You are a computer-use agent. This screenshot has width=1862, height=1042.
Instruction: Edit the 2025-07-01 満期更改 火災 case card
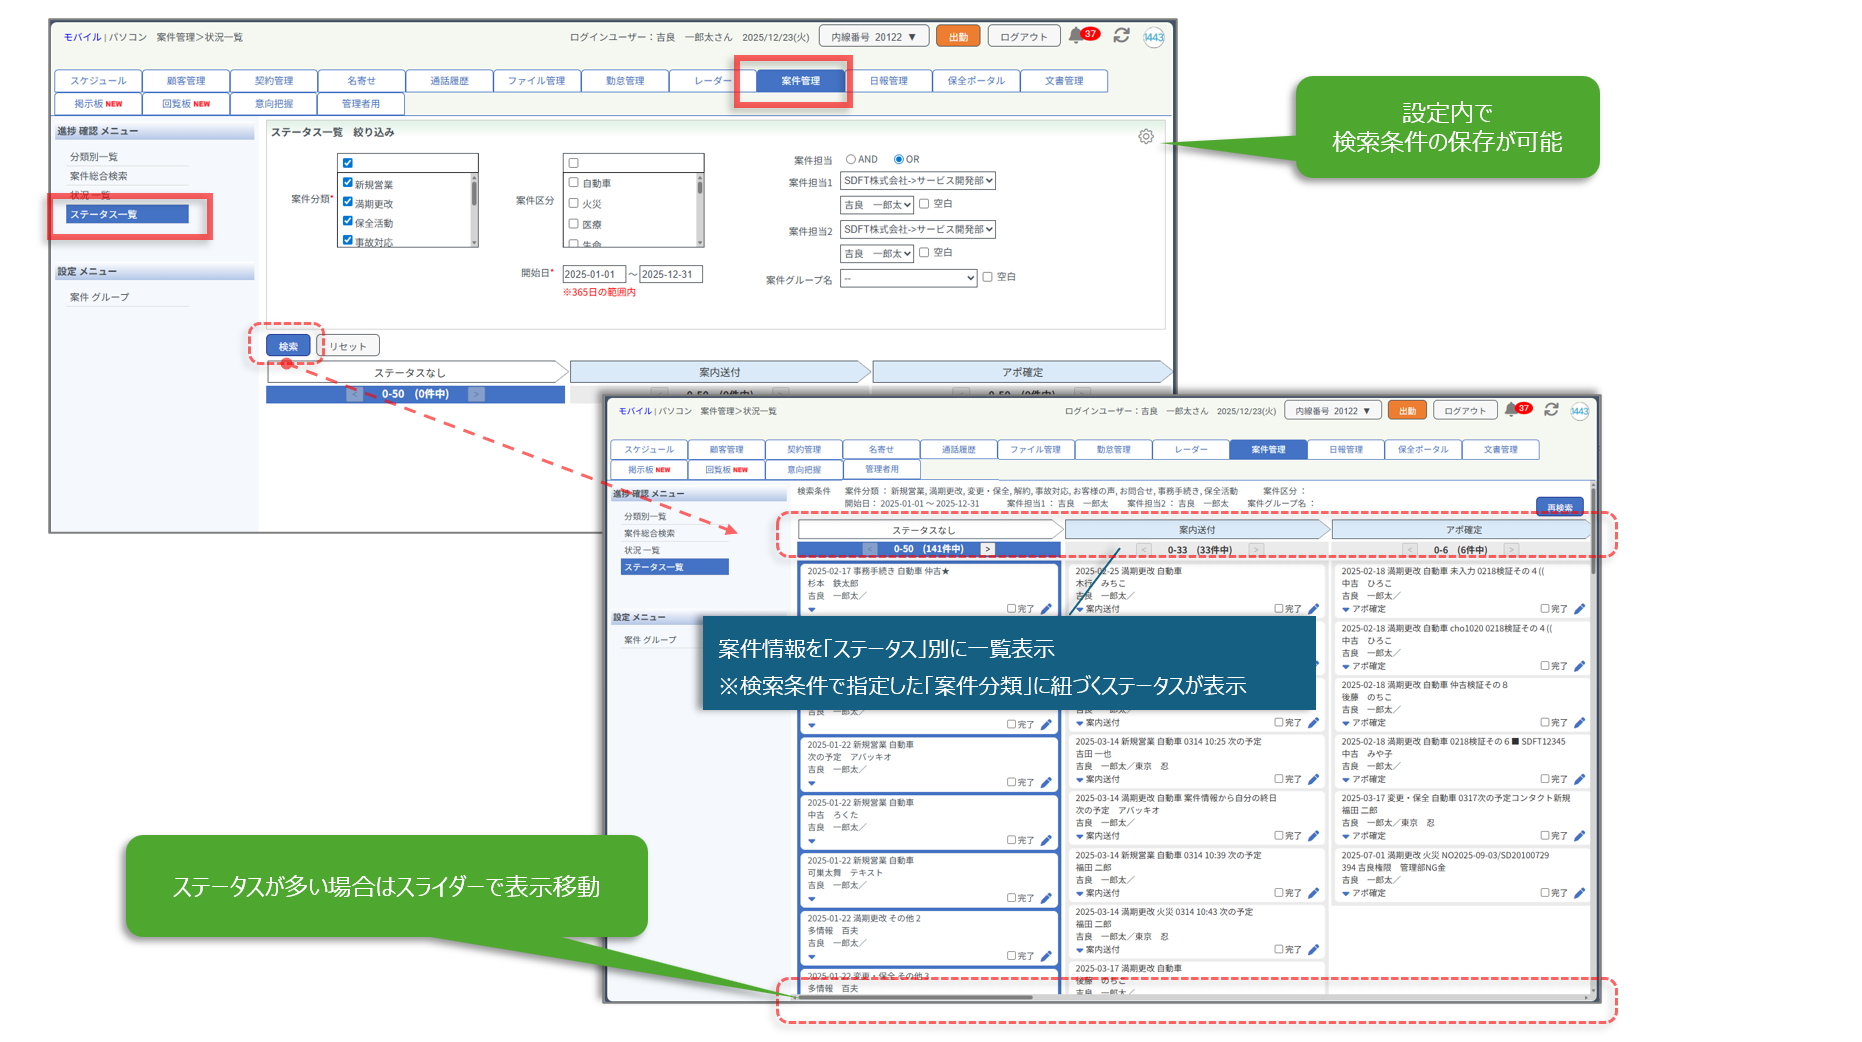pyautogui.click(x=1579, y=893)
